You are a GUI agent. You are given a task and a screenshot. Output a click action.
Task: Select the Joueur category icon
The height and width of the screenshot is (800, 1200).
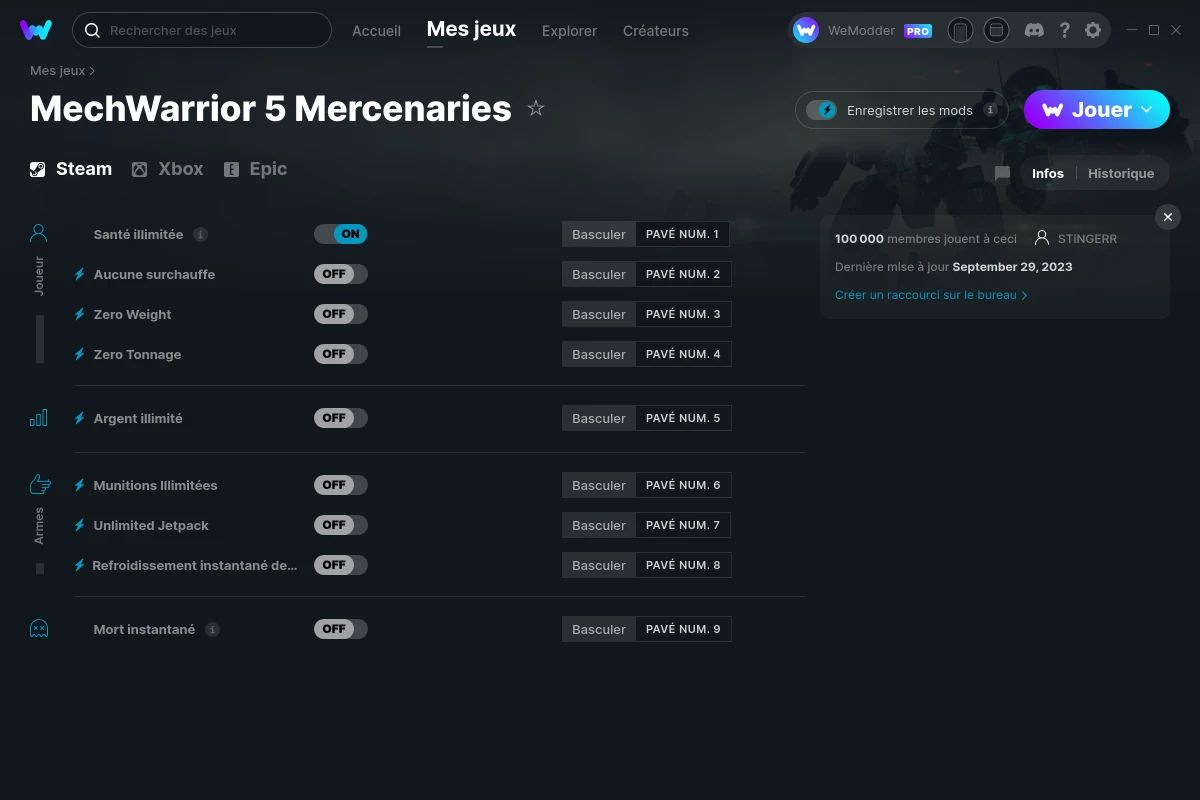(39, 234)
